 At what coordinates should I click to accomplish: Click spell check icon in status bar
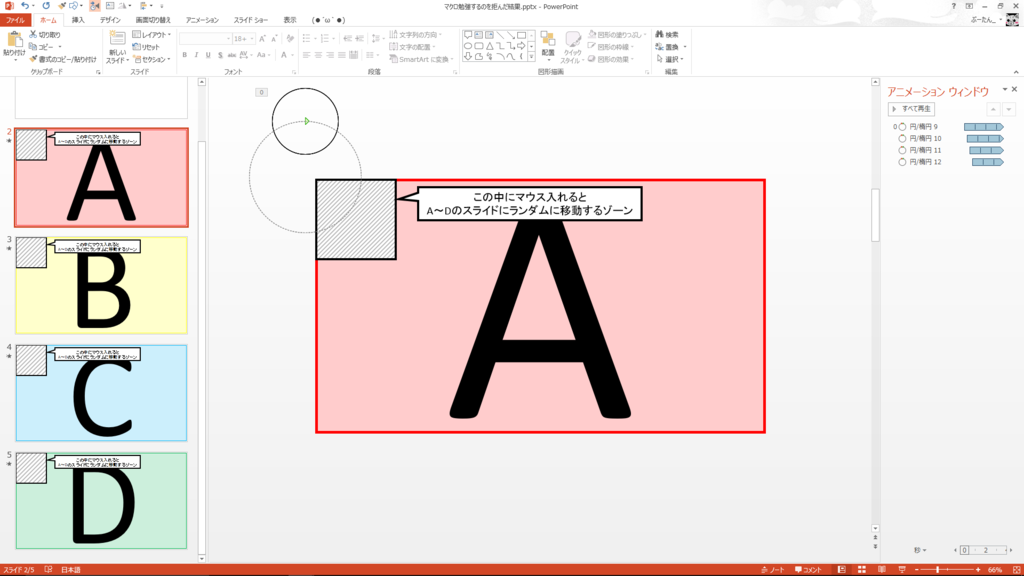[48, 569]
